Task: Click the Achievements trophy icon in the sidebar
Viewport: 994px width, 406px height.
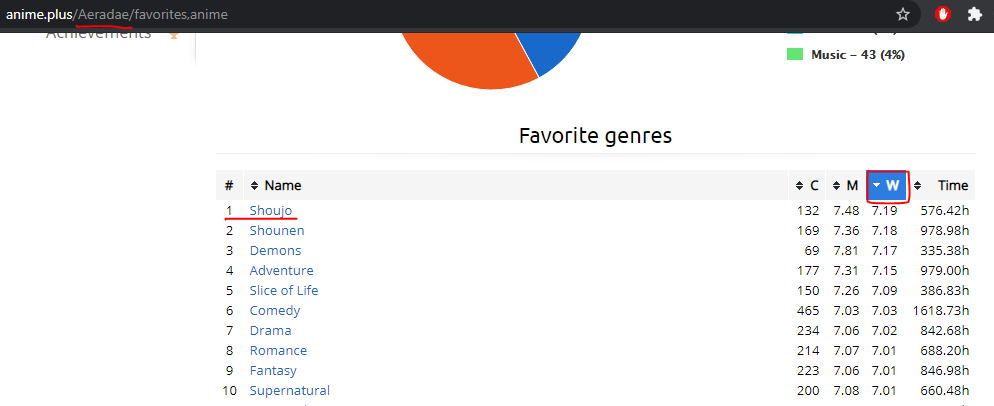Action: pos(174,35)
